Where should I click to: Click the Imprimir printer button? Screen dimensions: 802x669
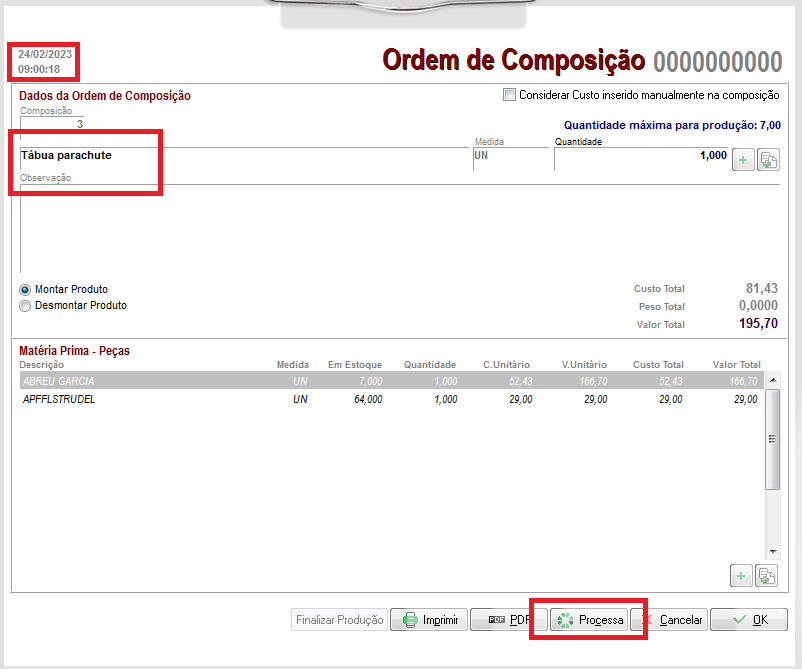429,620
